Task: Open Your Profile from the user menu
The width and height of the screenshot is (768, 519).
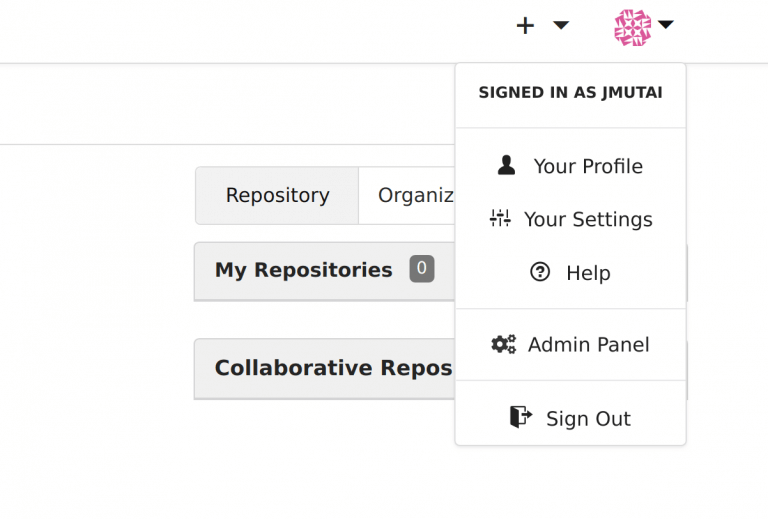Action: [588, 167]
